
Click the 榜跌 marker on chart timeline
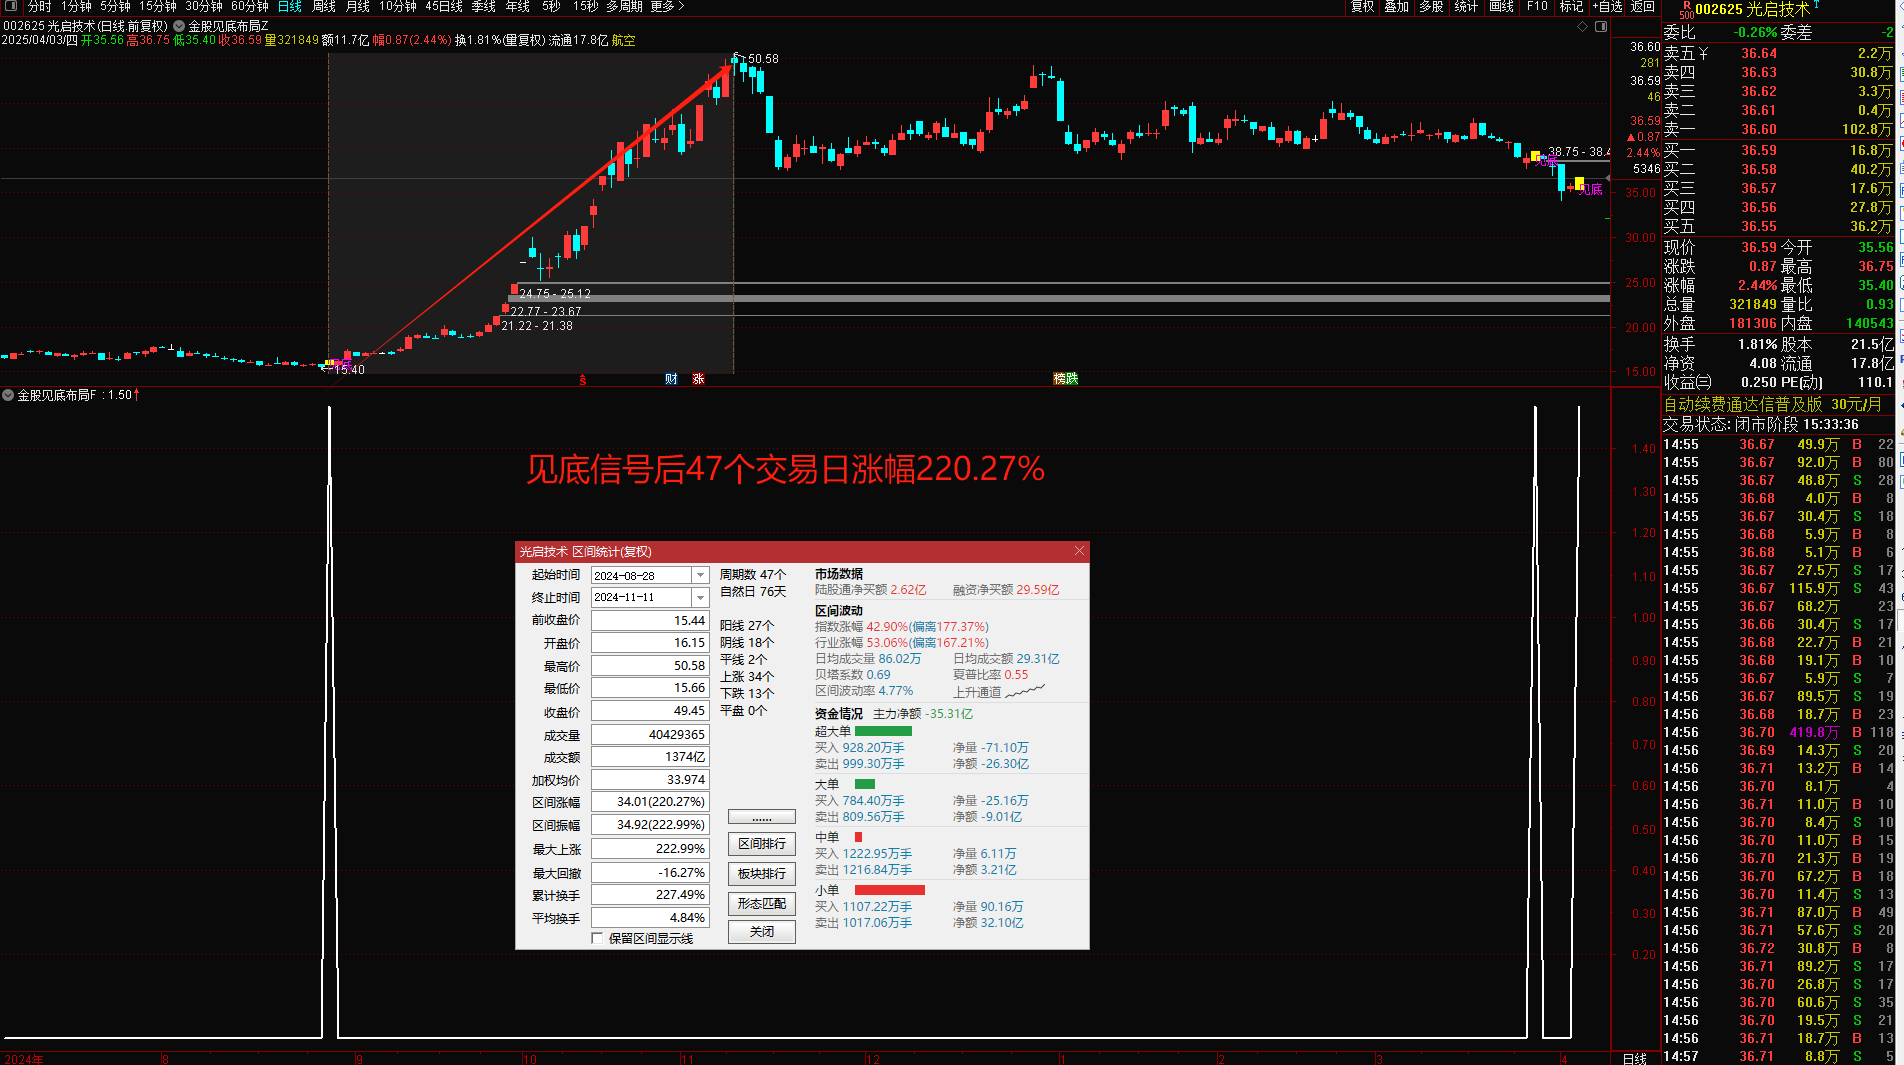(x=1066, y=379)
